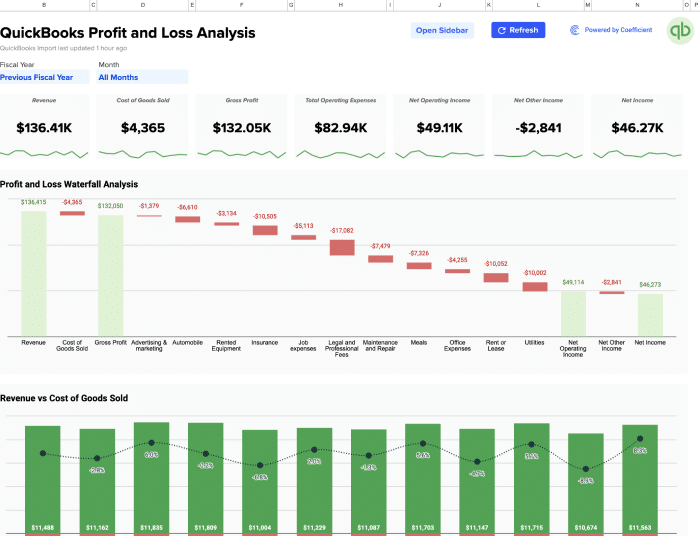Click the Cost of Goods Sold waterfall bar
Viewport: 700px width, 536px height.
(72, 213)
